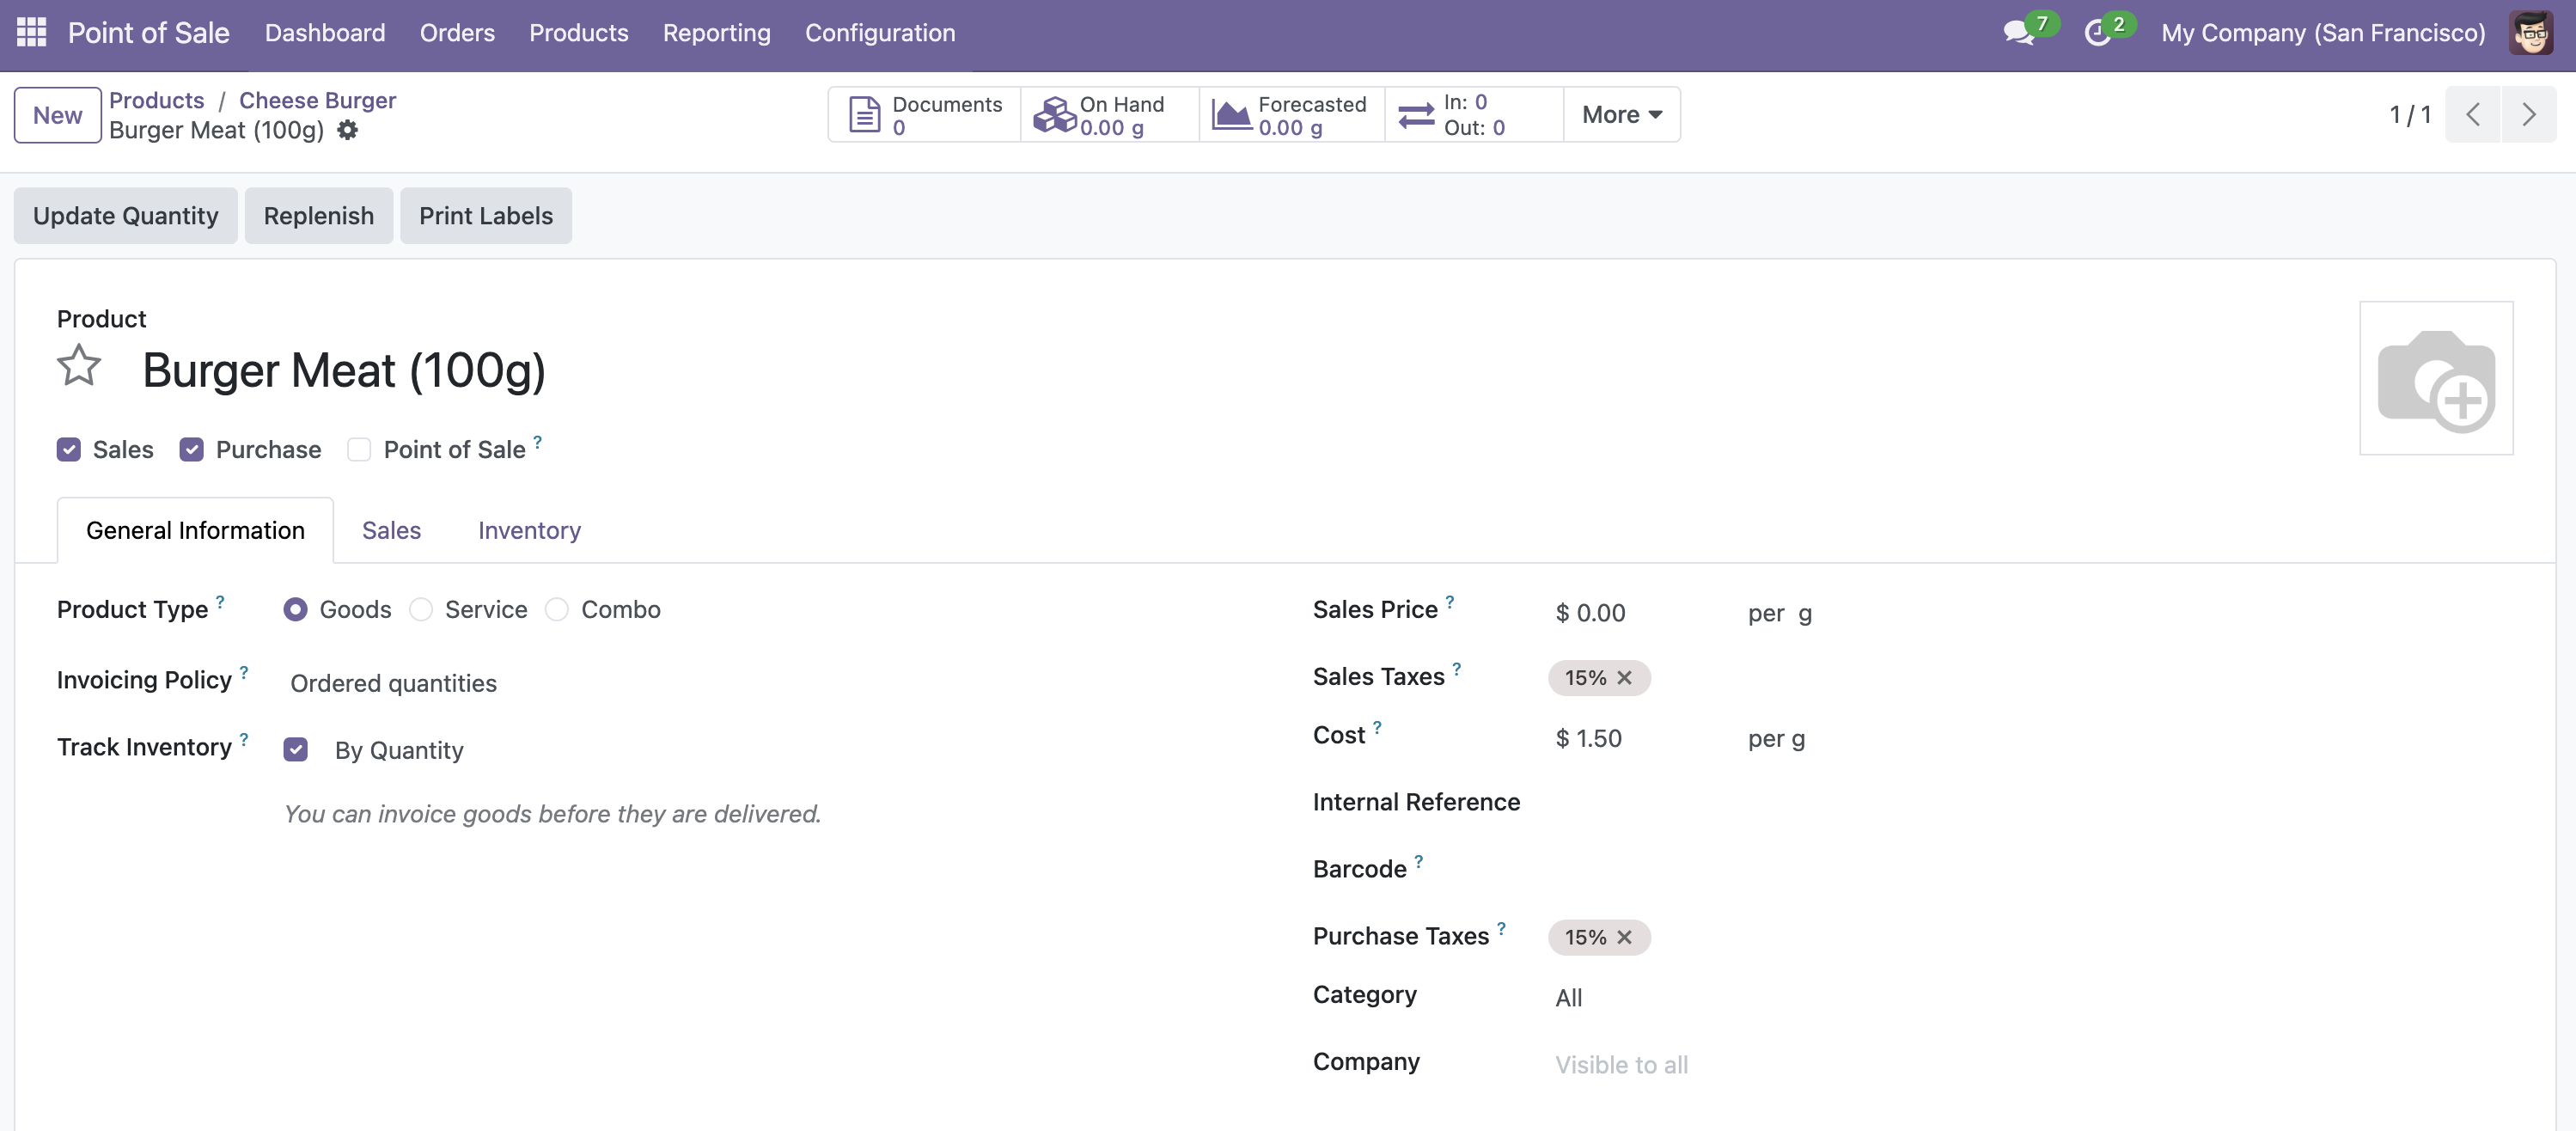
Task: Uncheck the Sales checkbox
Action: [x=69, y=450]
